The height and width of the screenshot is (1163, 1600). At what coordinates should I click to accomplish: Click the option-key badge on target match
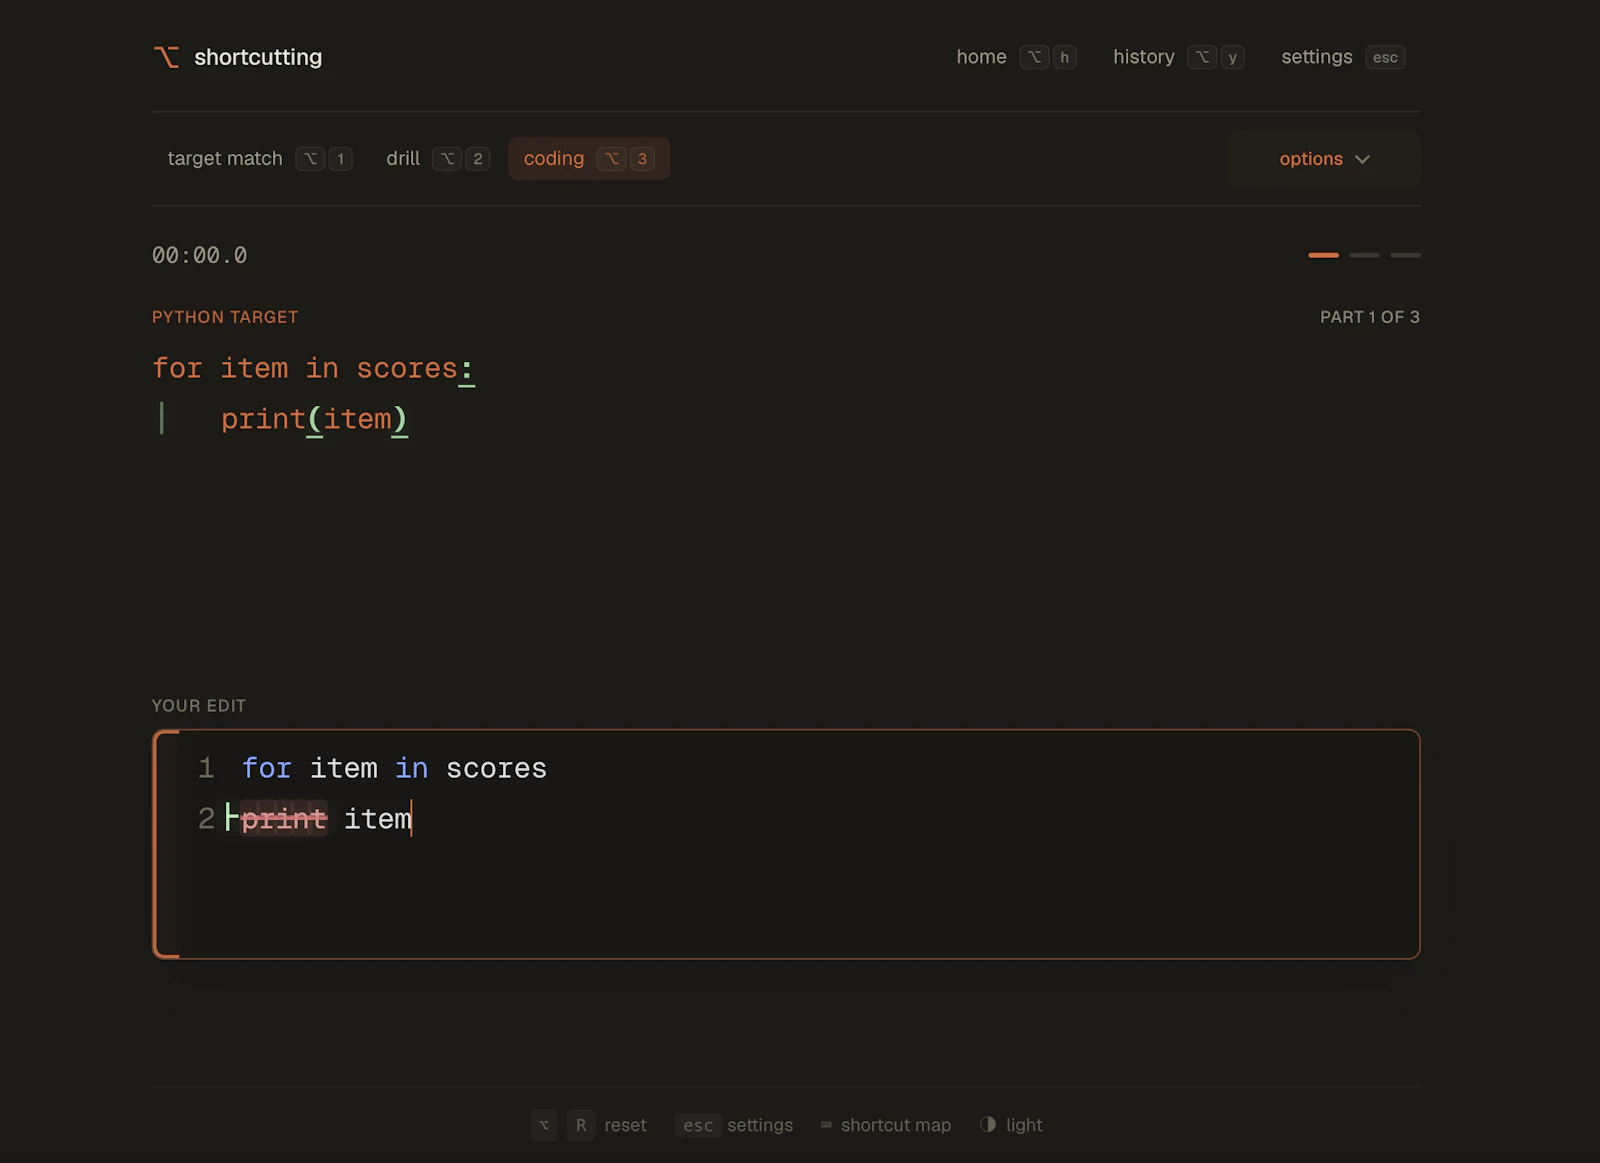(x=310, y=159)
